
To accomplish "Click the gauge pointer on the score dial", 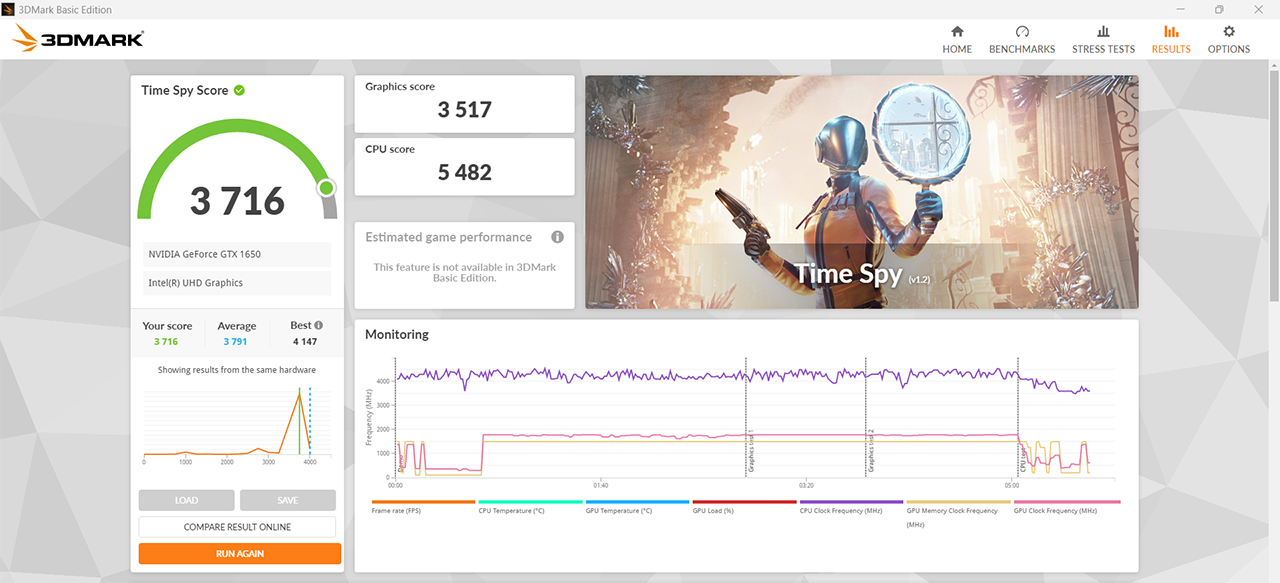I will pyautogui.click(x=327, y=188).
